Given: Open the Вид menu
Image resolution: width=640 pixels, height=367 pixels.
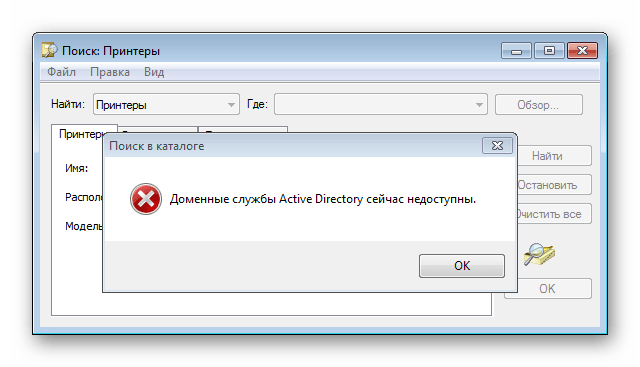Looking at the screenshot, I should pos(154,72).
